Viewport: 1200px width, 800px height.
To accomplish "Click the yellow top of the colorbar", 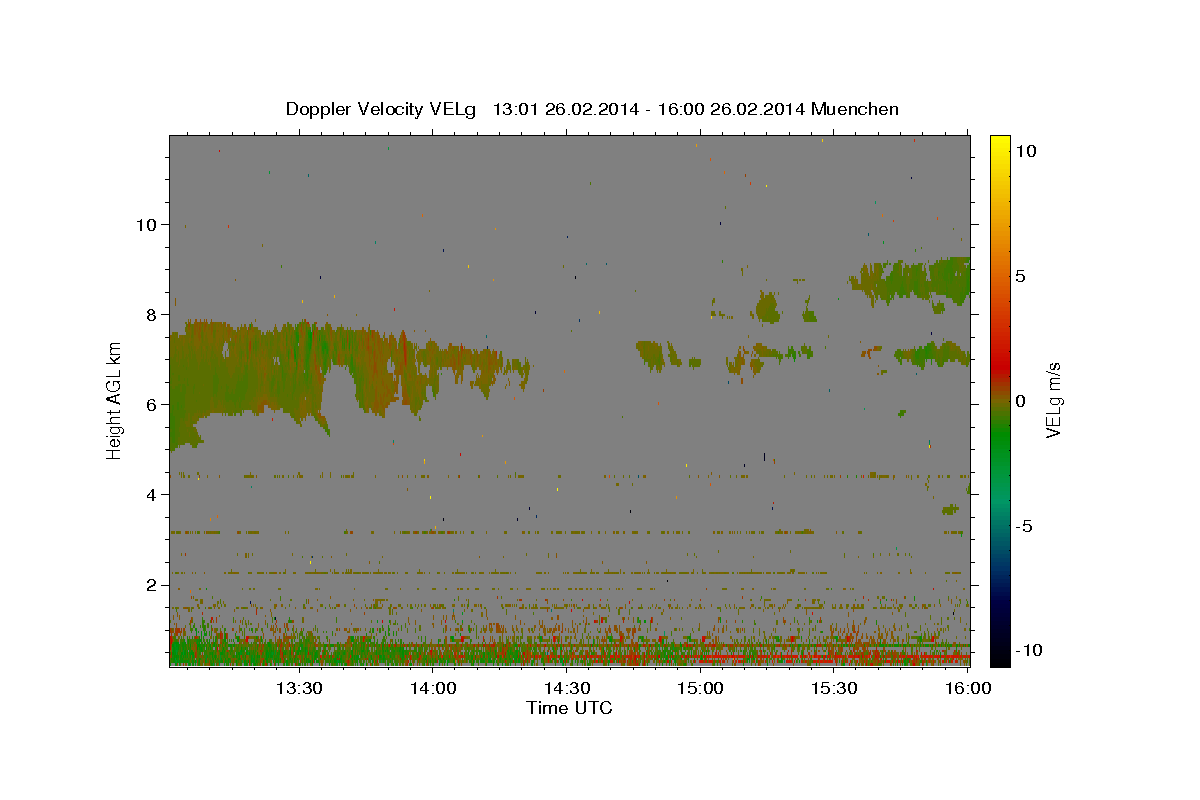I will click(999, 145).
